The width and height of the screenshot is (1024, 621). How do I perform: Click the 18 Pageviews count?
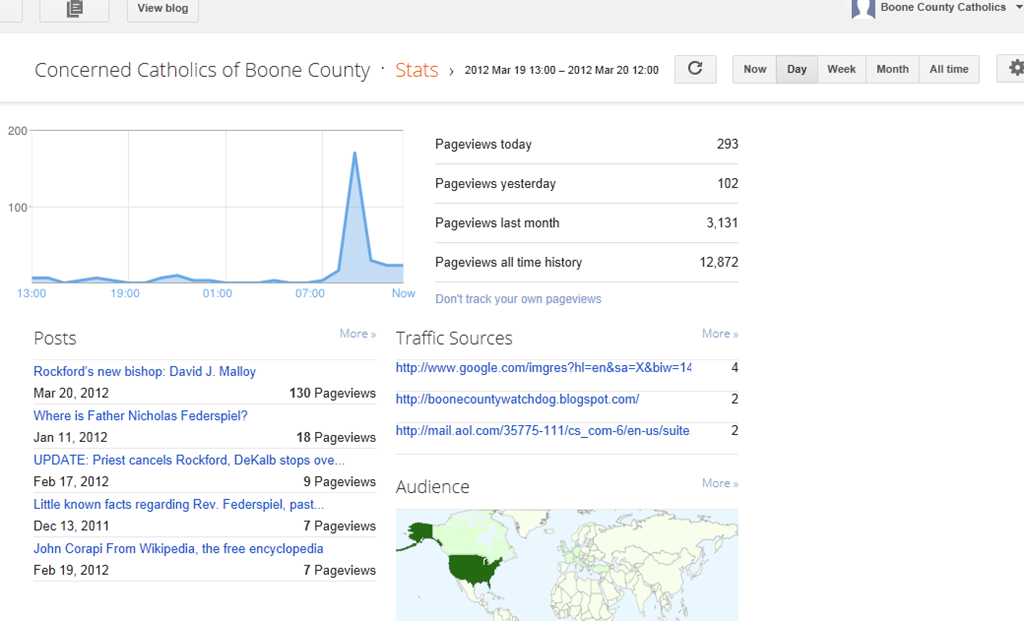(336, 438)
